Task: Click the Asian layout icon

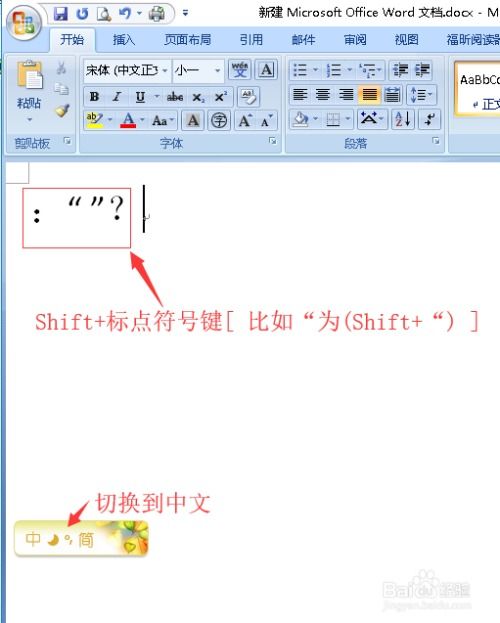Action: click(369, 119)
